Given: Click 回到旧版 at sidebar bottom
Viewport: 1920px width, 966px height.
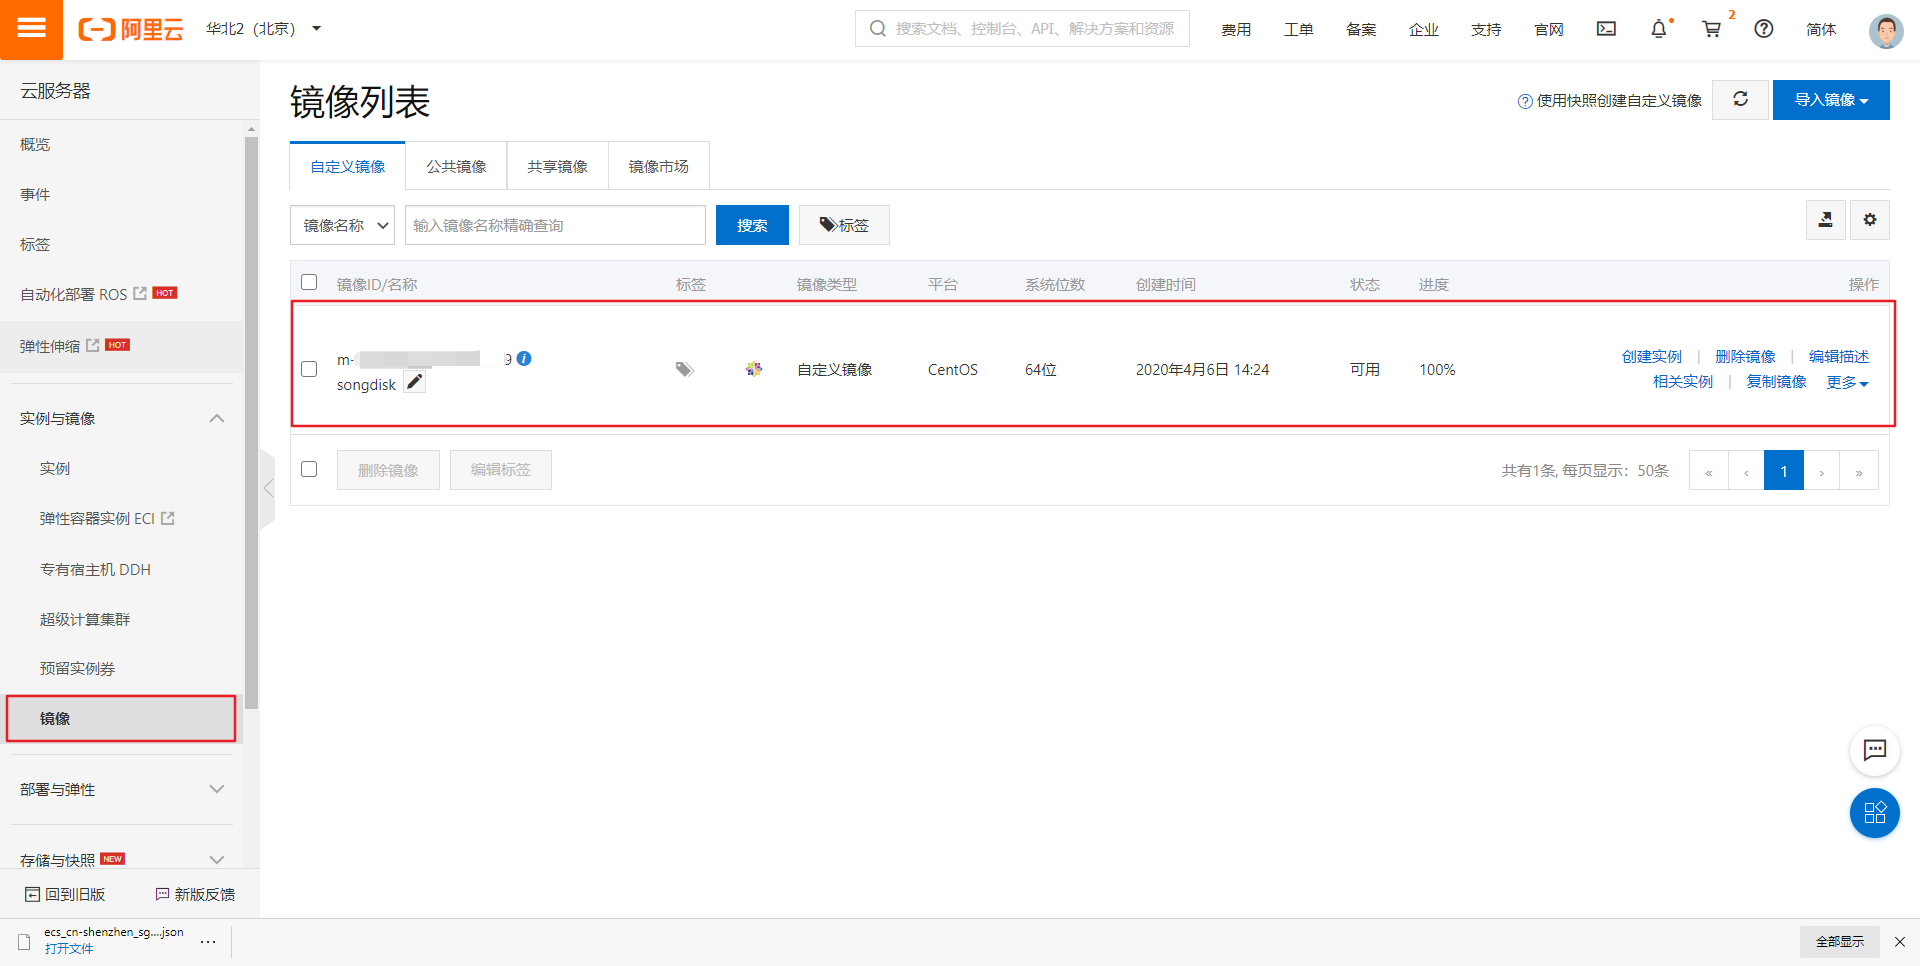Looking at the screenshot, I should (65, 894).
